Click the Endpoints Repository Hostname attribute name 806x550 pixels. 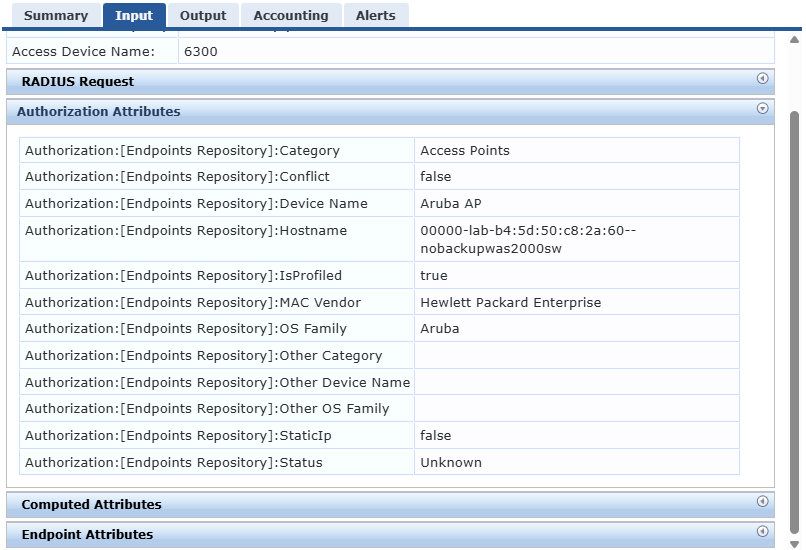point(186,231)
